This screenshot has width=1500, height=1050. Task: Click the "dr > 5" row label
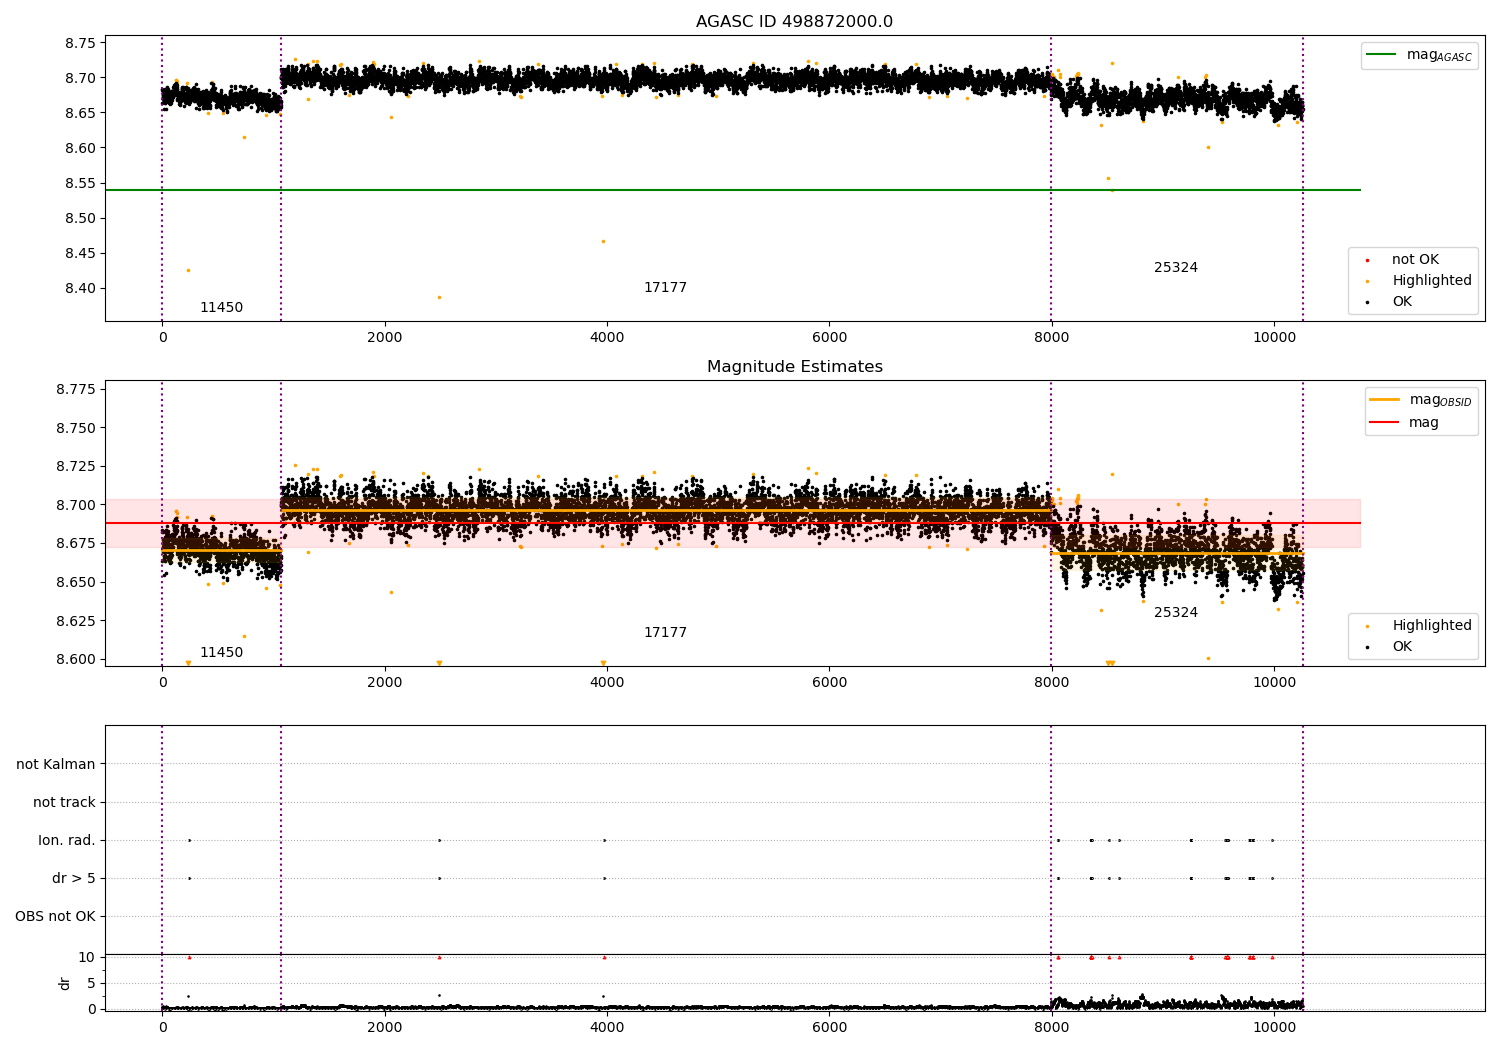point(74,878)
